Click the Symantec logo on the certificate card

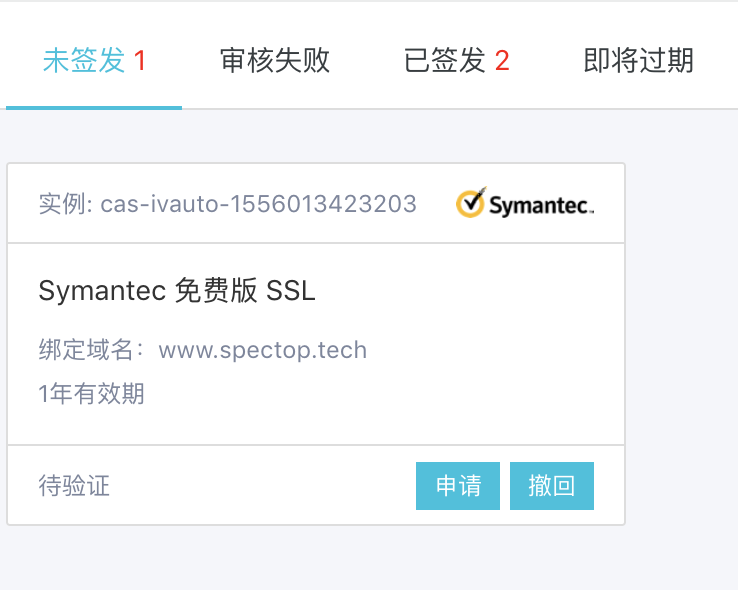(525, 203)
